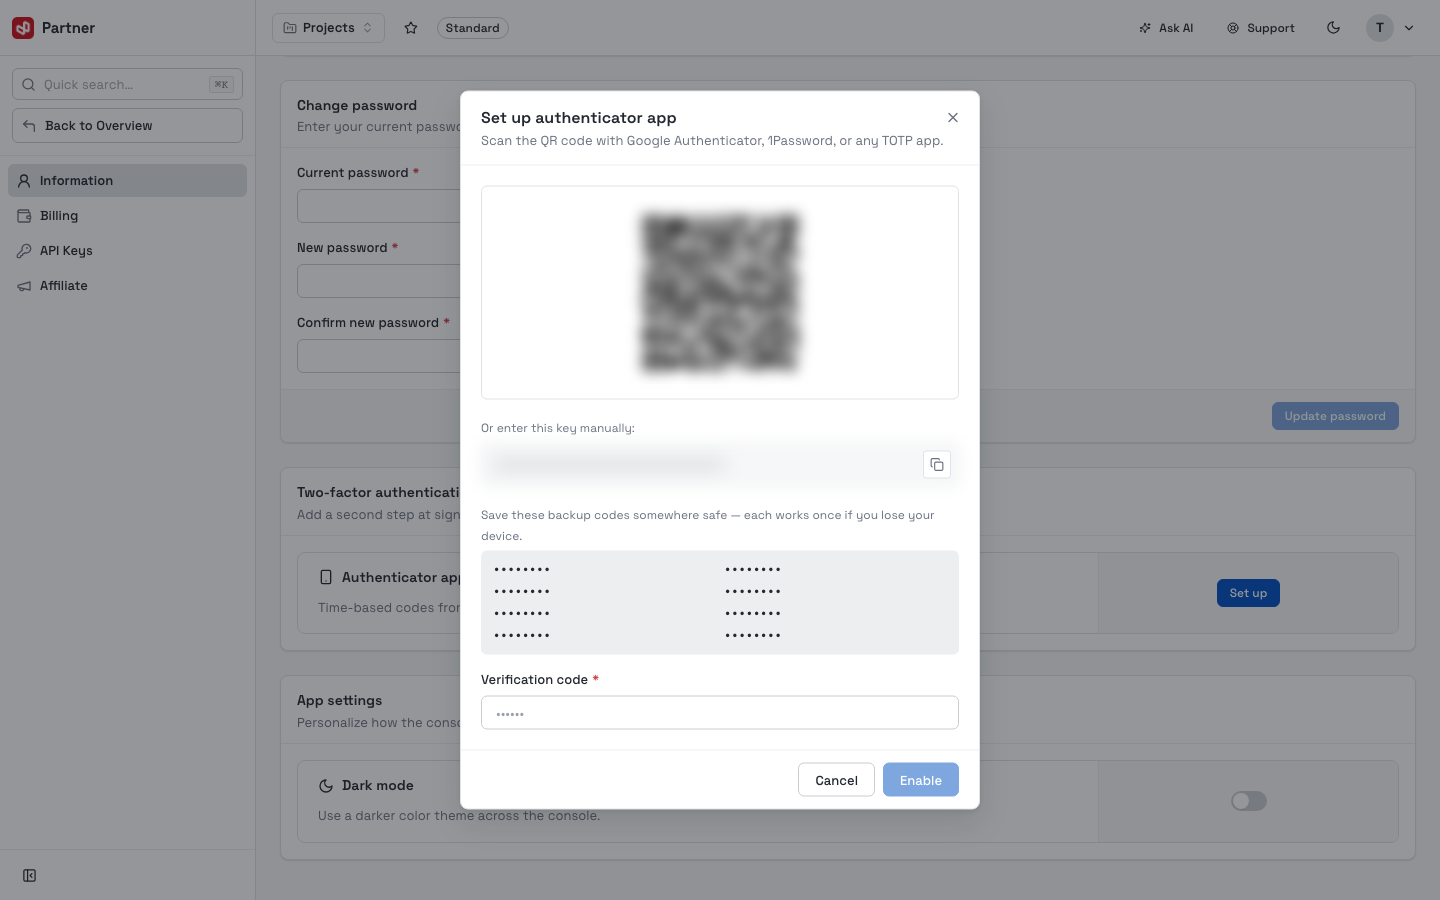Click the Standard plan badge
The height and width of the screenshot is (900, 1440).
pyautogui.click(x=472, y=28)
